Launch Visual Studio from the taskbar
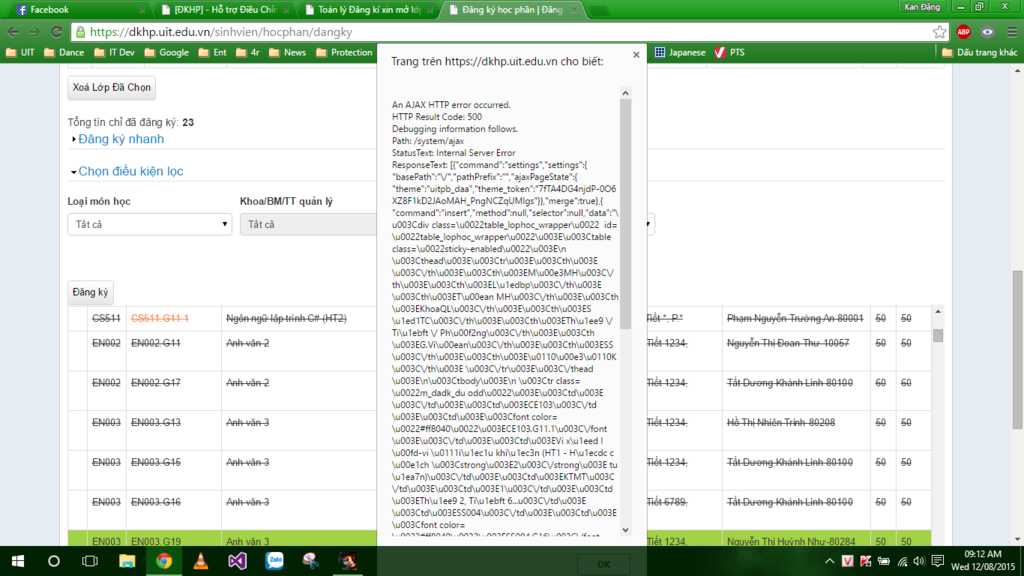This screenshot has height=576, width=1024. coord(237,561)
